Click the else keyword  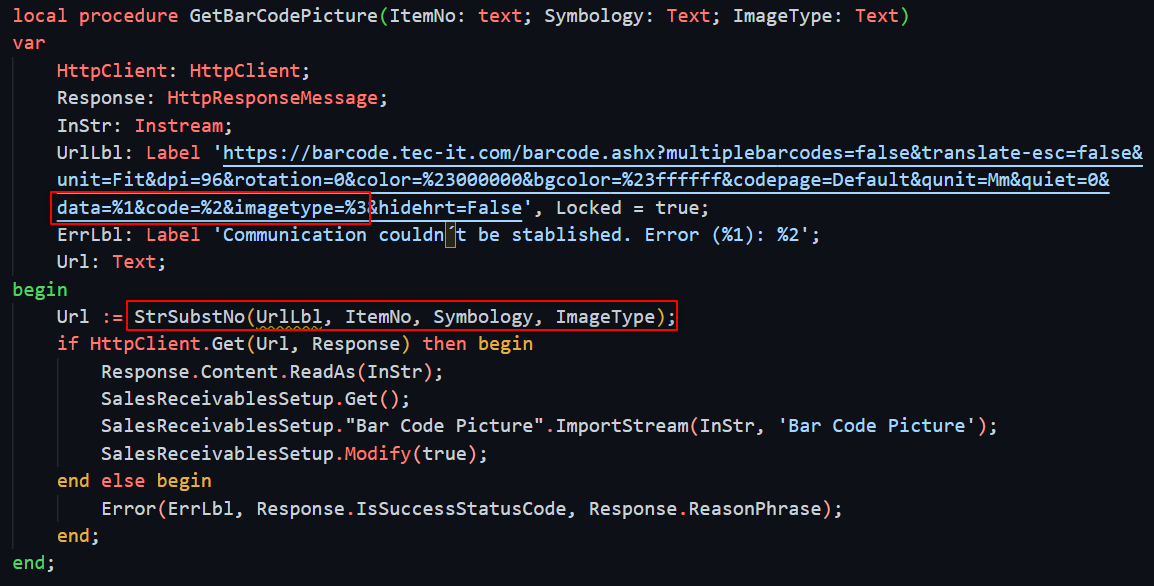tap(123, 481)
